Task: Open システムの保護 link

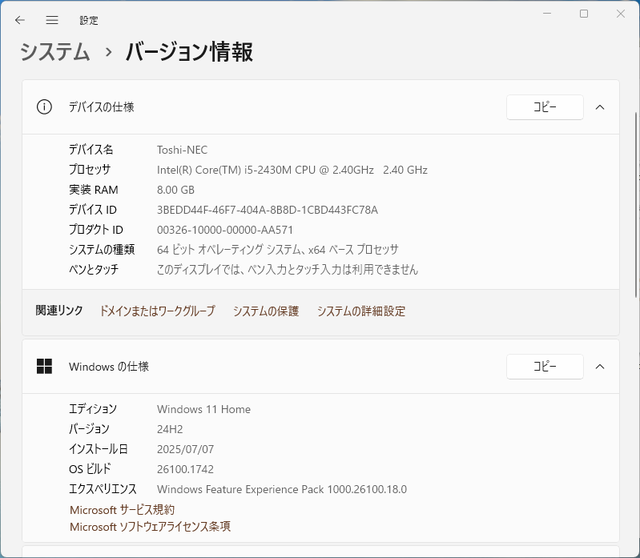Action: point(266,311)
